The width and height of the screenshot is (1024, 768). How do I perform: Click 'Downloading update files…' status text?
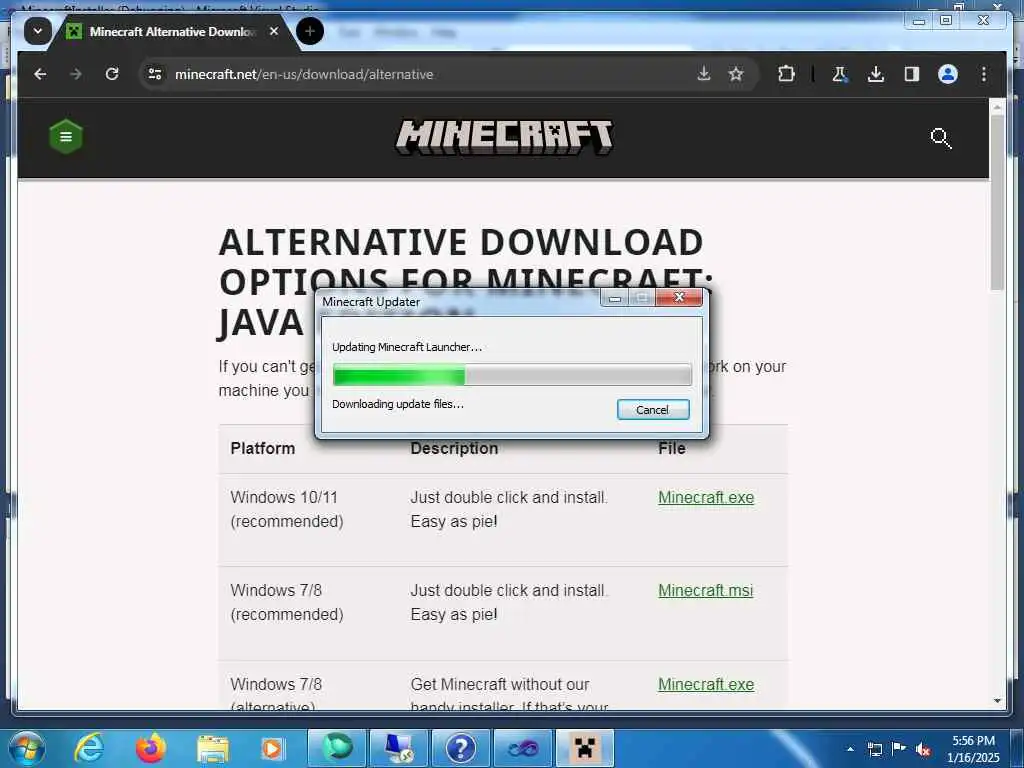click(x=398, y=404)
